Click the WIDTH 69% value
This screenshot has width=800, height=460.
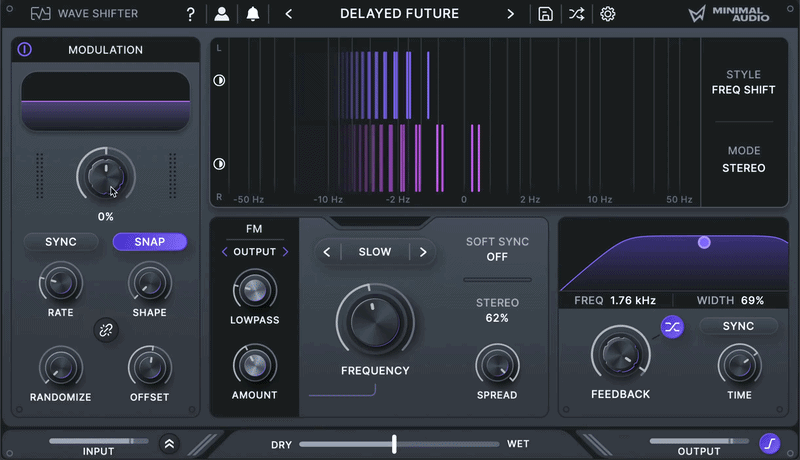[752, 300]
